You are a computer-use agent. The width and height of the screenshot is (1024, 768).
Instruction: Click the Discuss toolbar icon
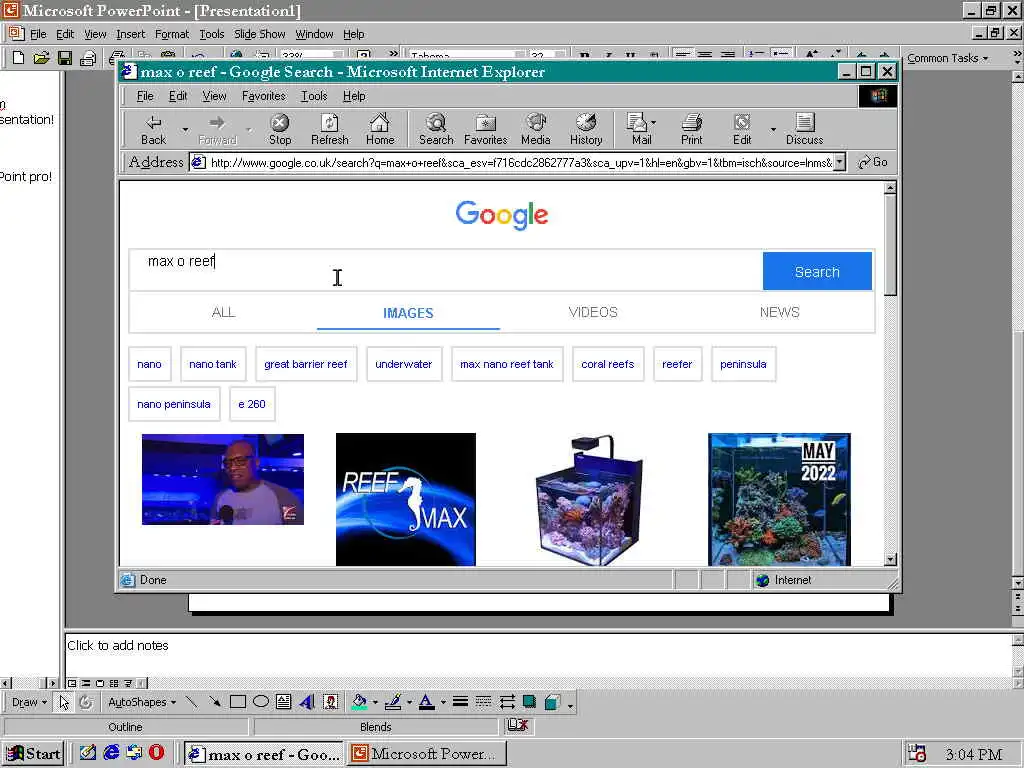pos(805,129)
